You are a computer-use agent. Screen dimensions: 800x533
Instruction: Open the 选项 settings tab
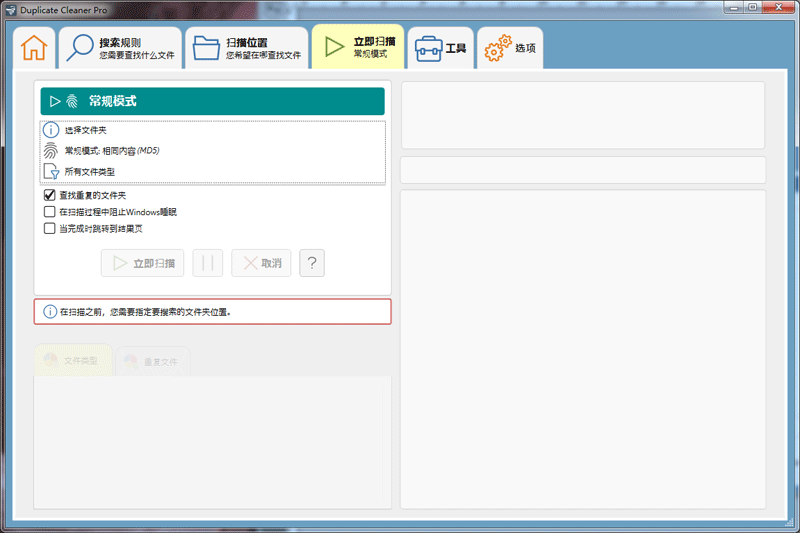point(510,48)
